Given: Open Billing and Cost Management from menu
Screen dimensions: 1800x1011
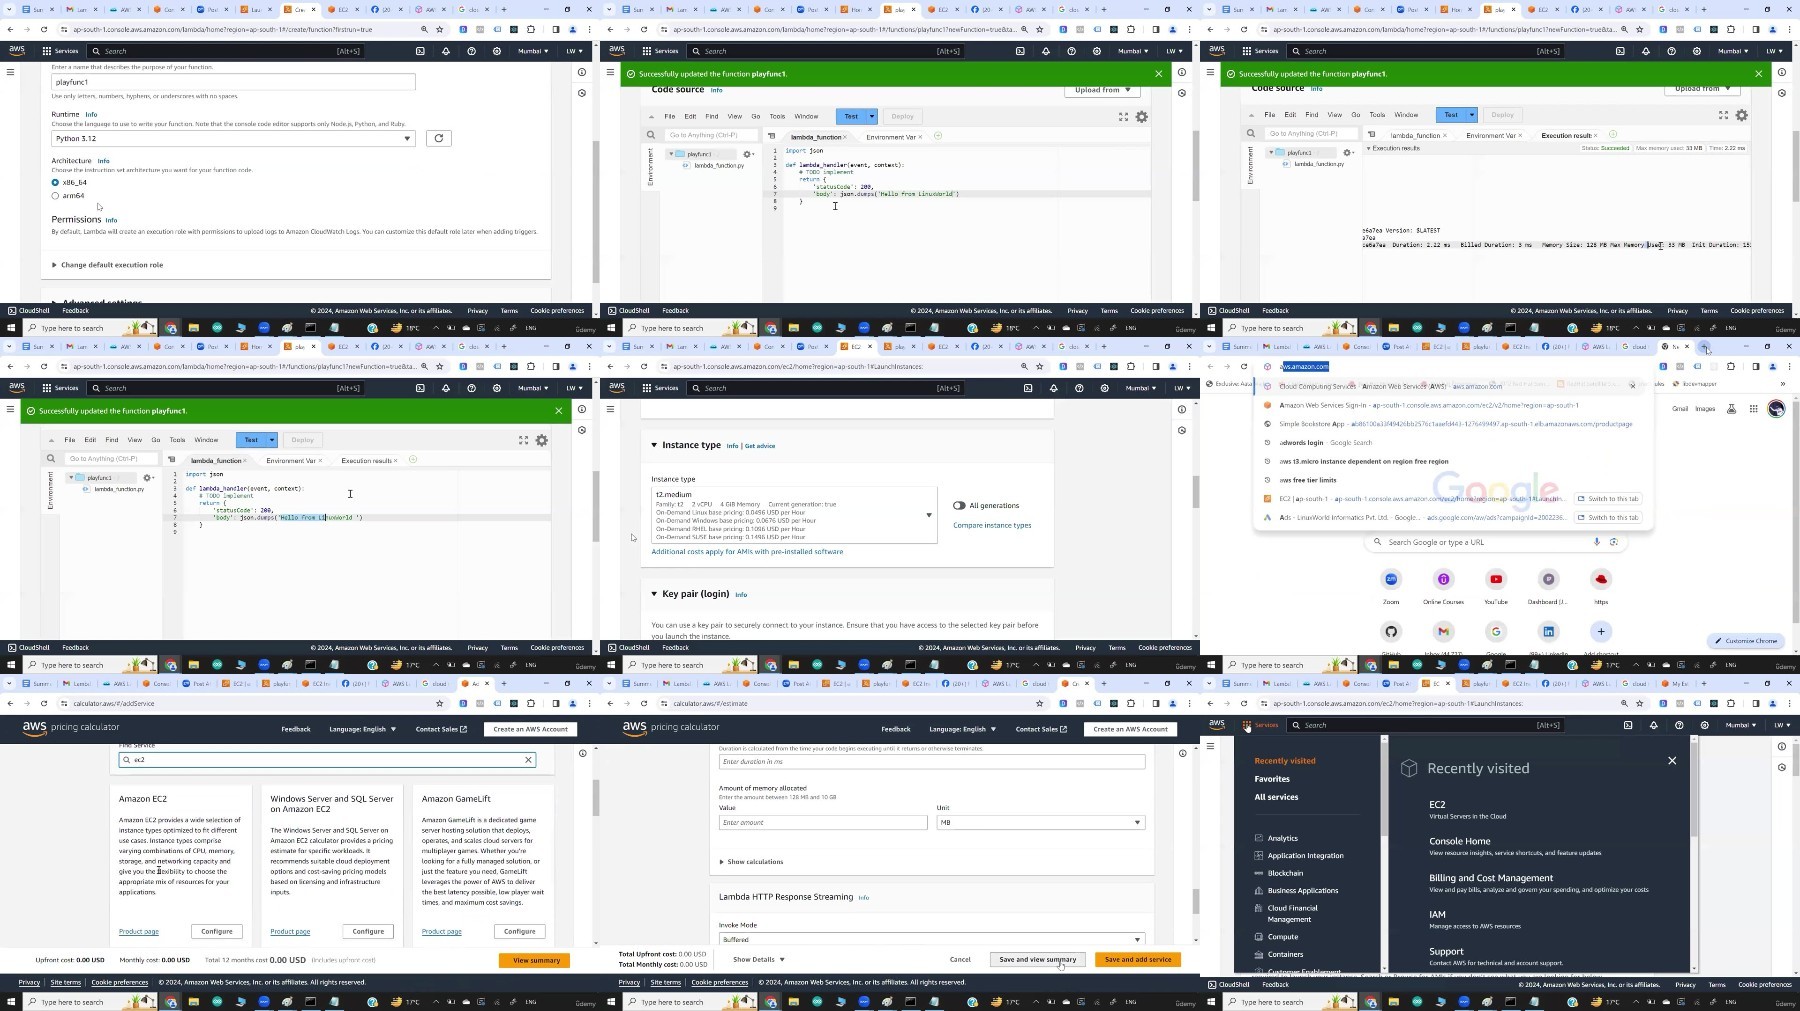Looking at the screenshot, I should click(1490, 878).
